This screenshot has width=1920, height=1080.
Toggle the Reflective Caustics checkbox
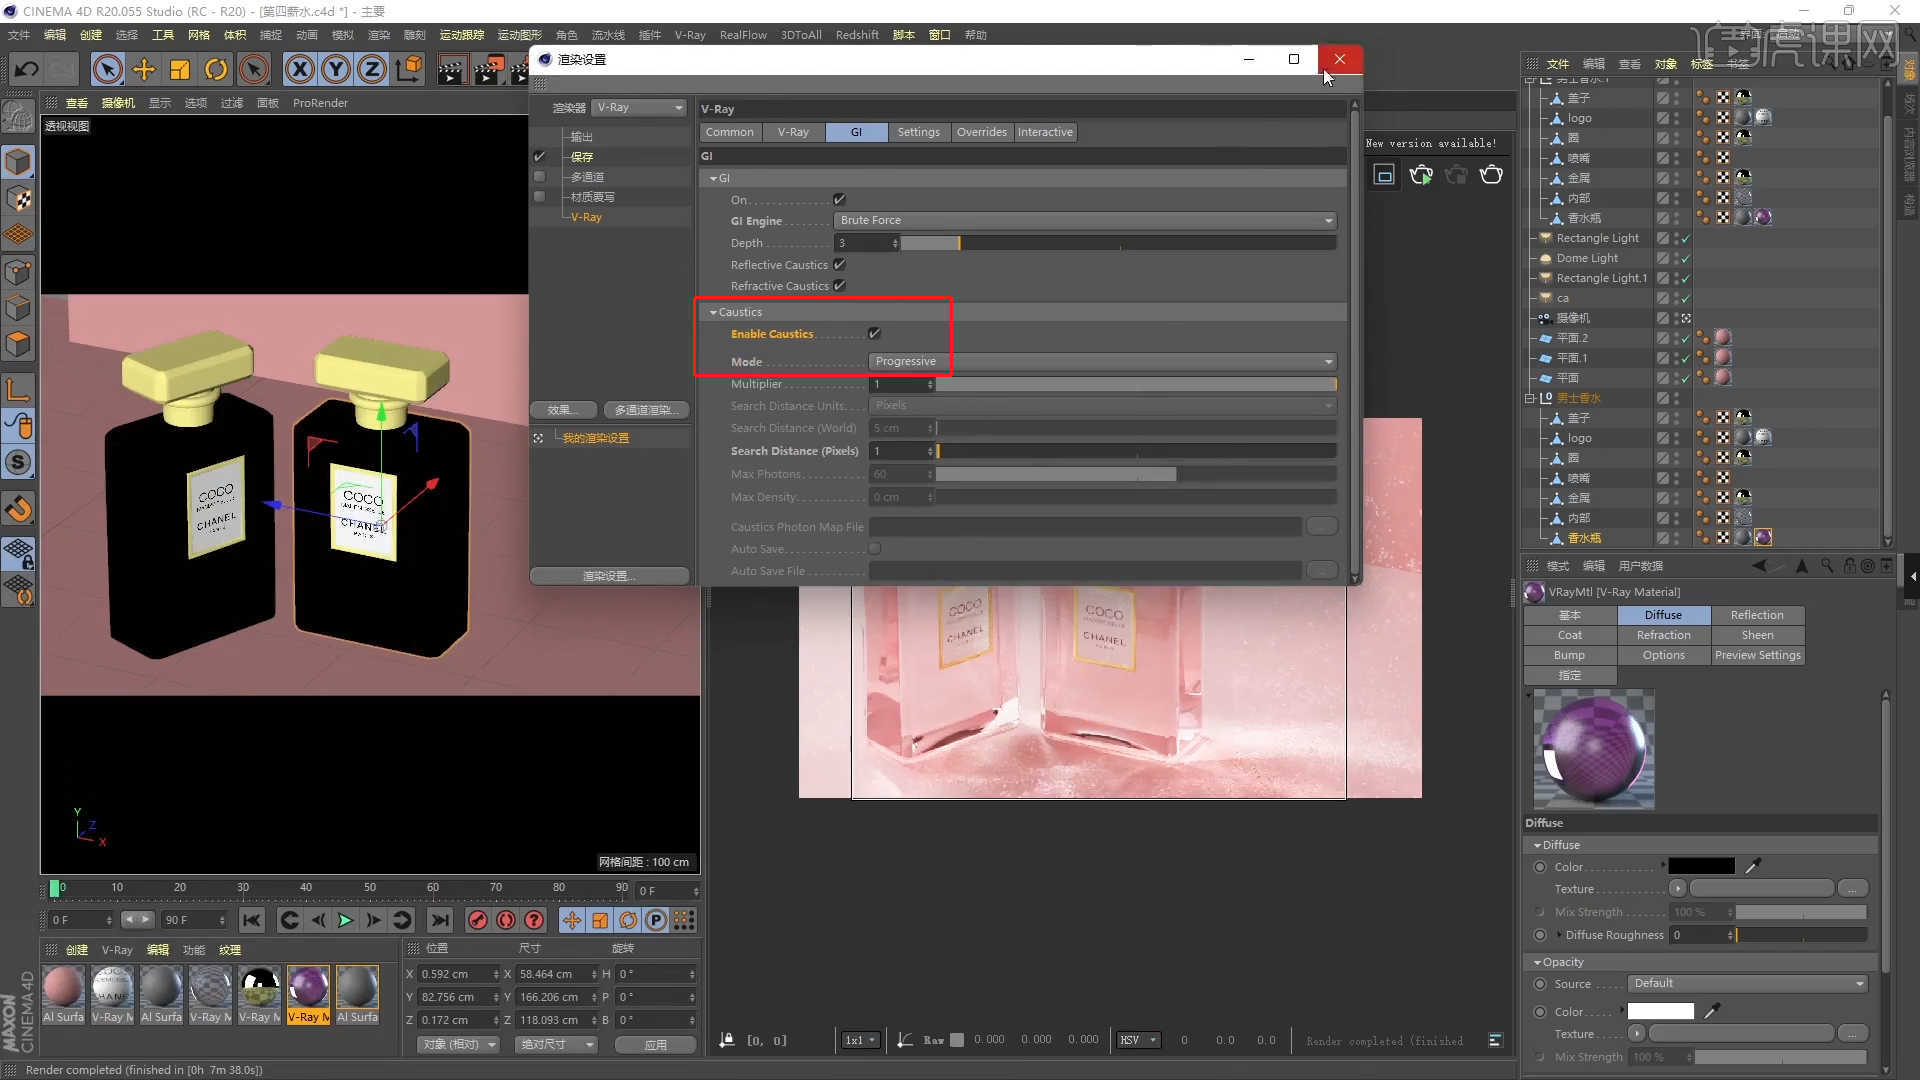tap(838, 264)
